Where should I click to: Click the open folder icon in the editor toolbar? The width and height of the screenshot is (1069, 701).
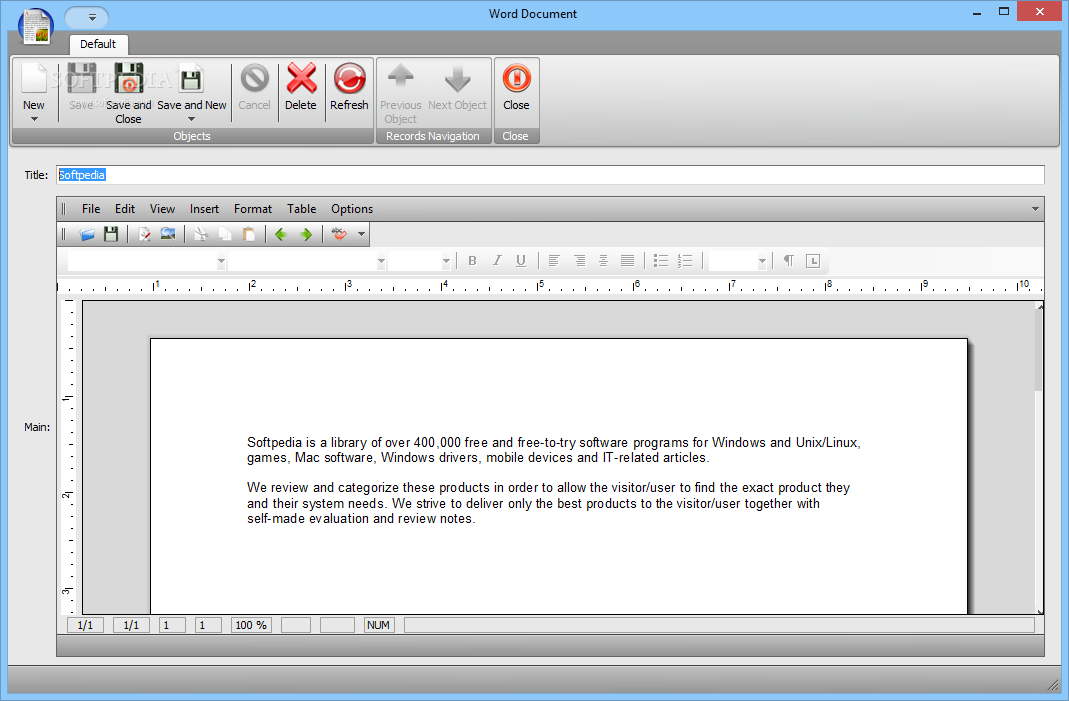coord(87,235)
